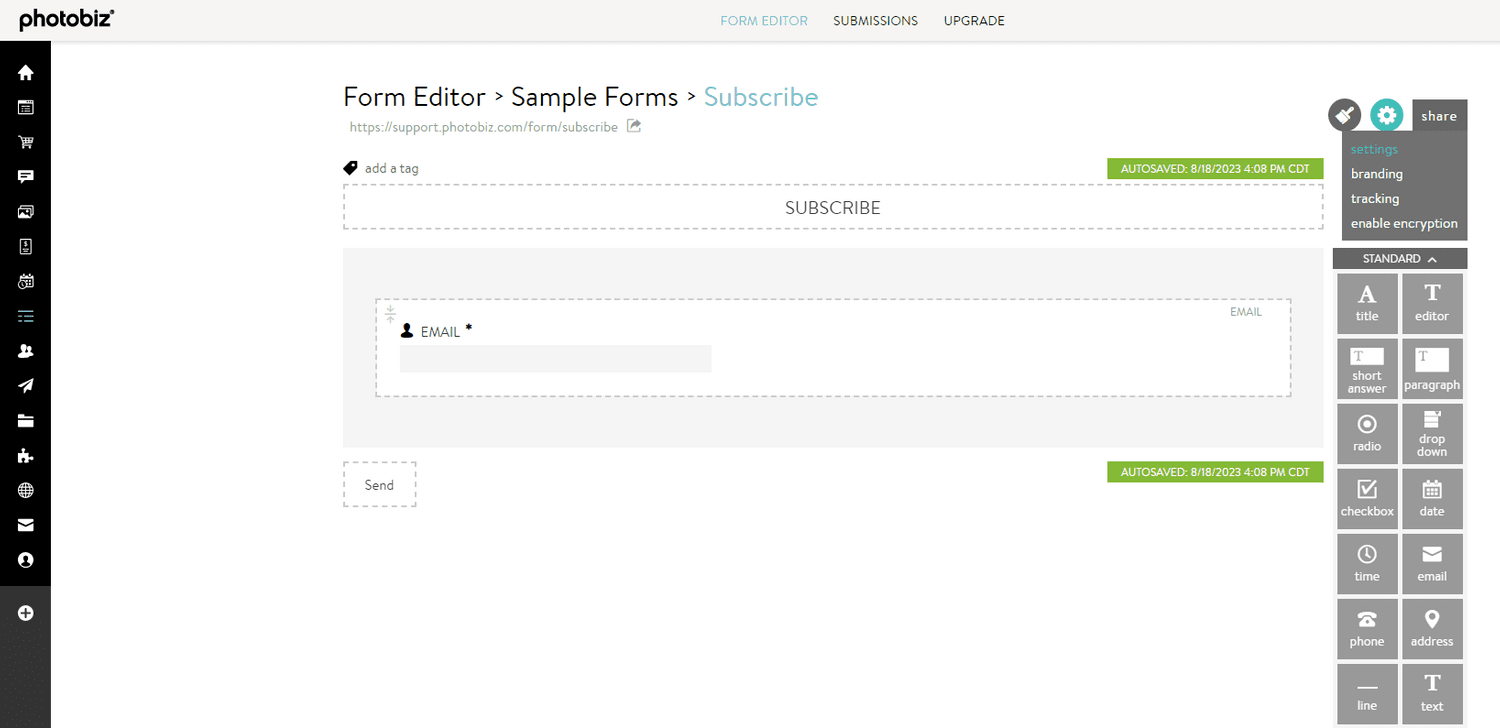Click the Send button
The width and height of the screenshot is (1500, 728).
(x=379, y=485)
